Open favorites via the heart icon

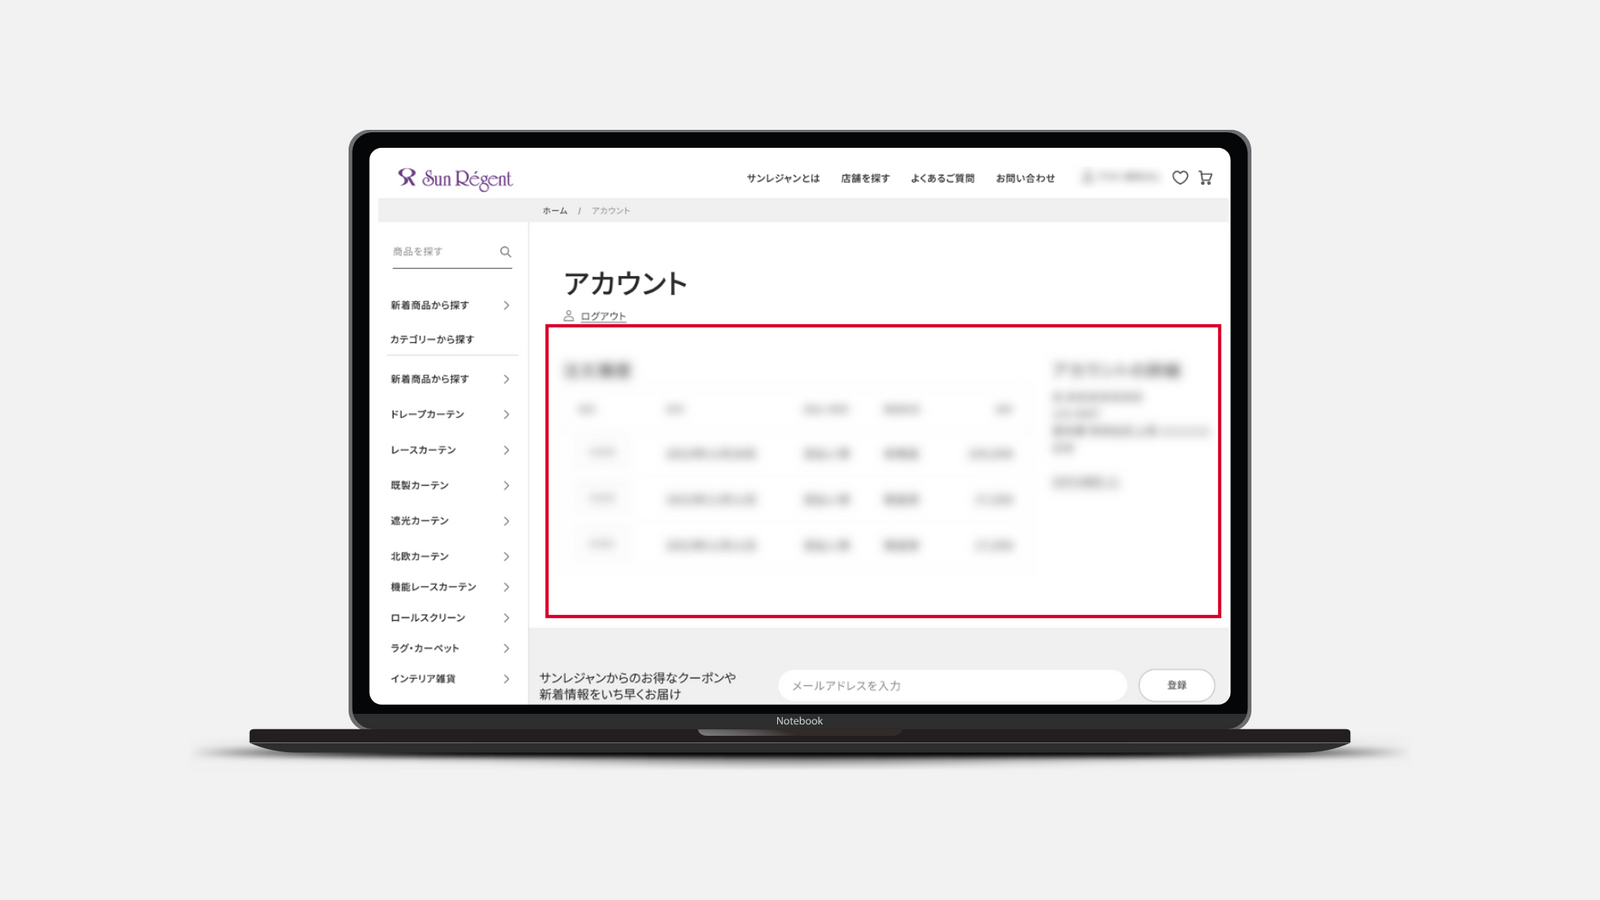tap(1180, 178)
